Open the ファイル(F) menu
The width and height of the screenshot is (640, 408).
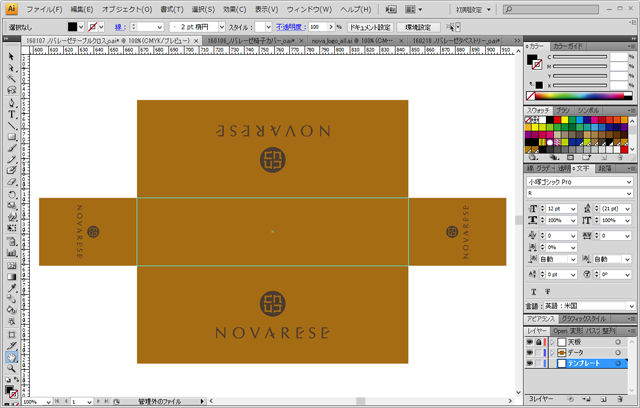pyautogui.click(x=44, y=9)
